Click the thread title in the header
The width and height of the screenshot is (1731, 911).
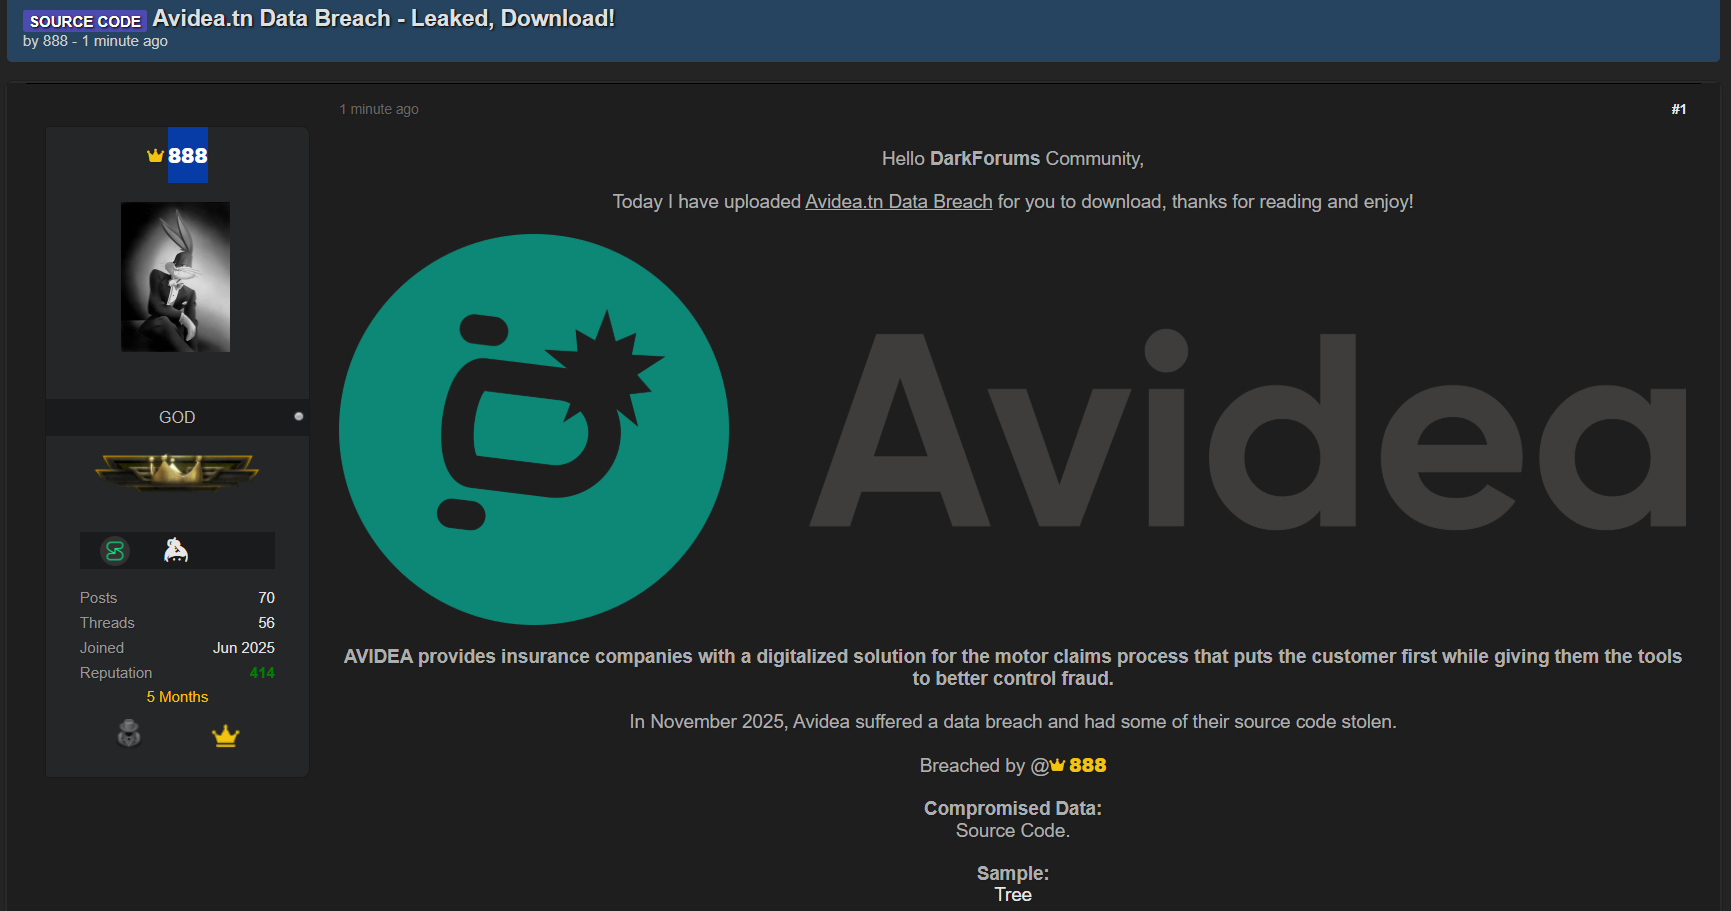[x=383, y=19]
